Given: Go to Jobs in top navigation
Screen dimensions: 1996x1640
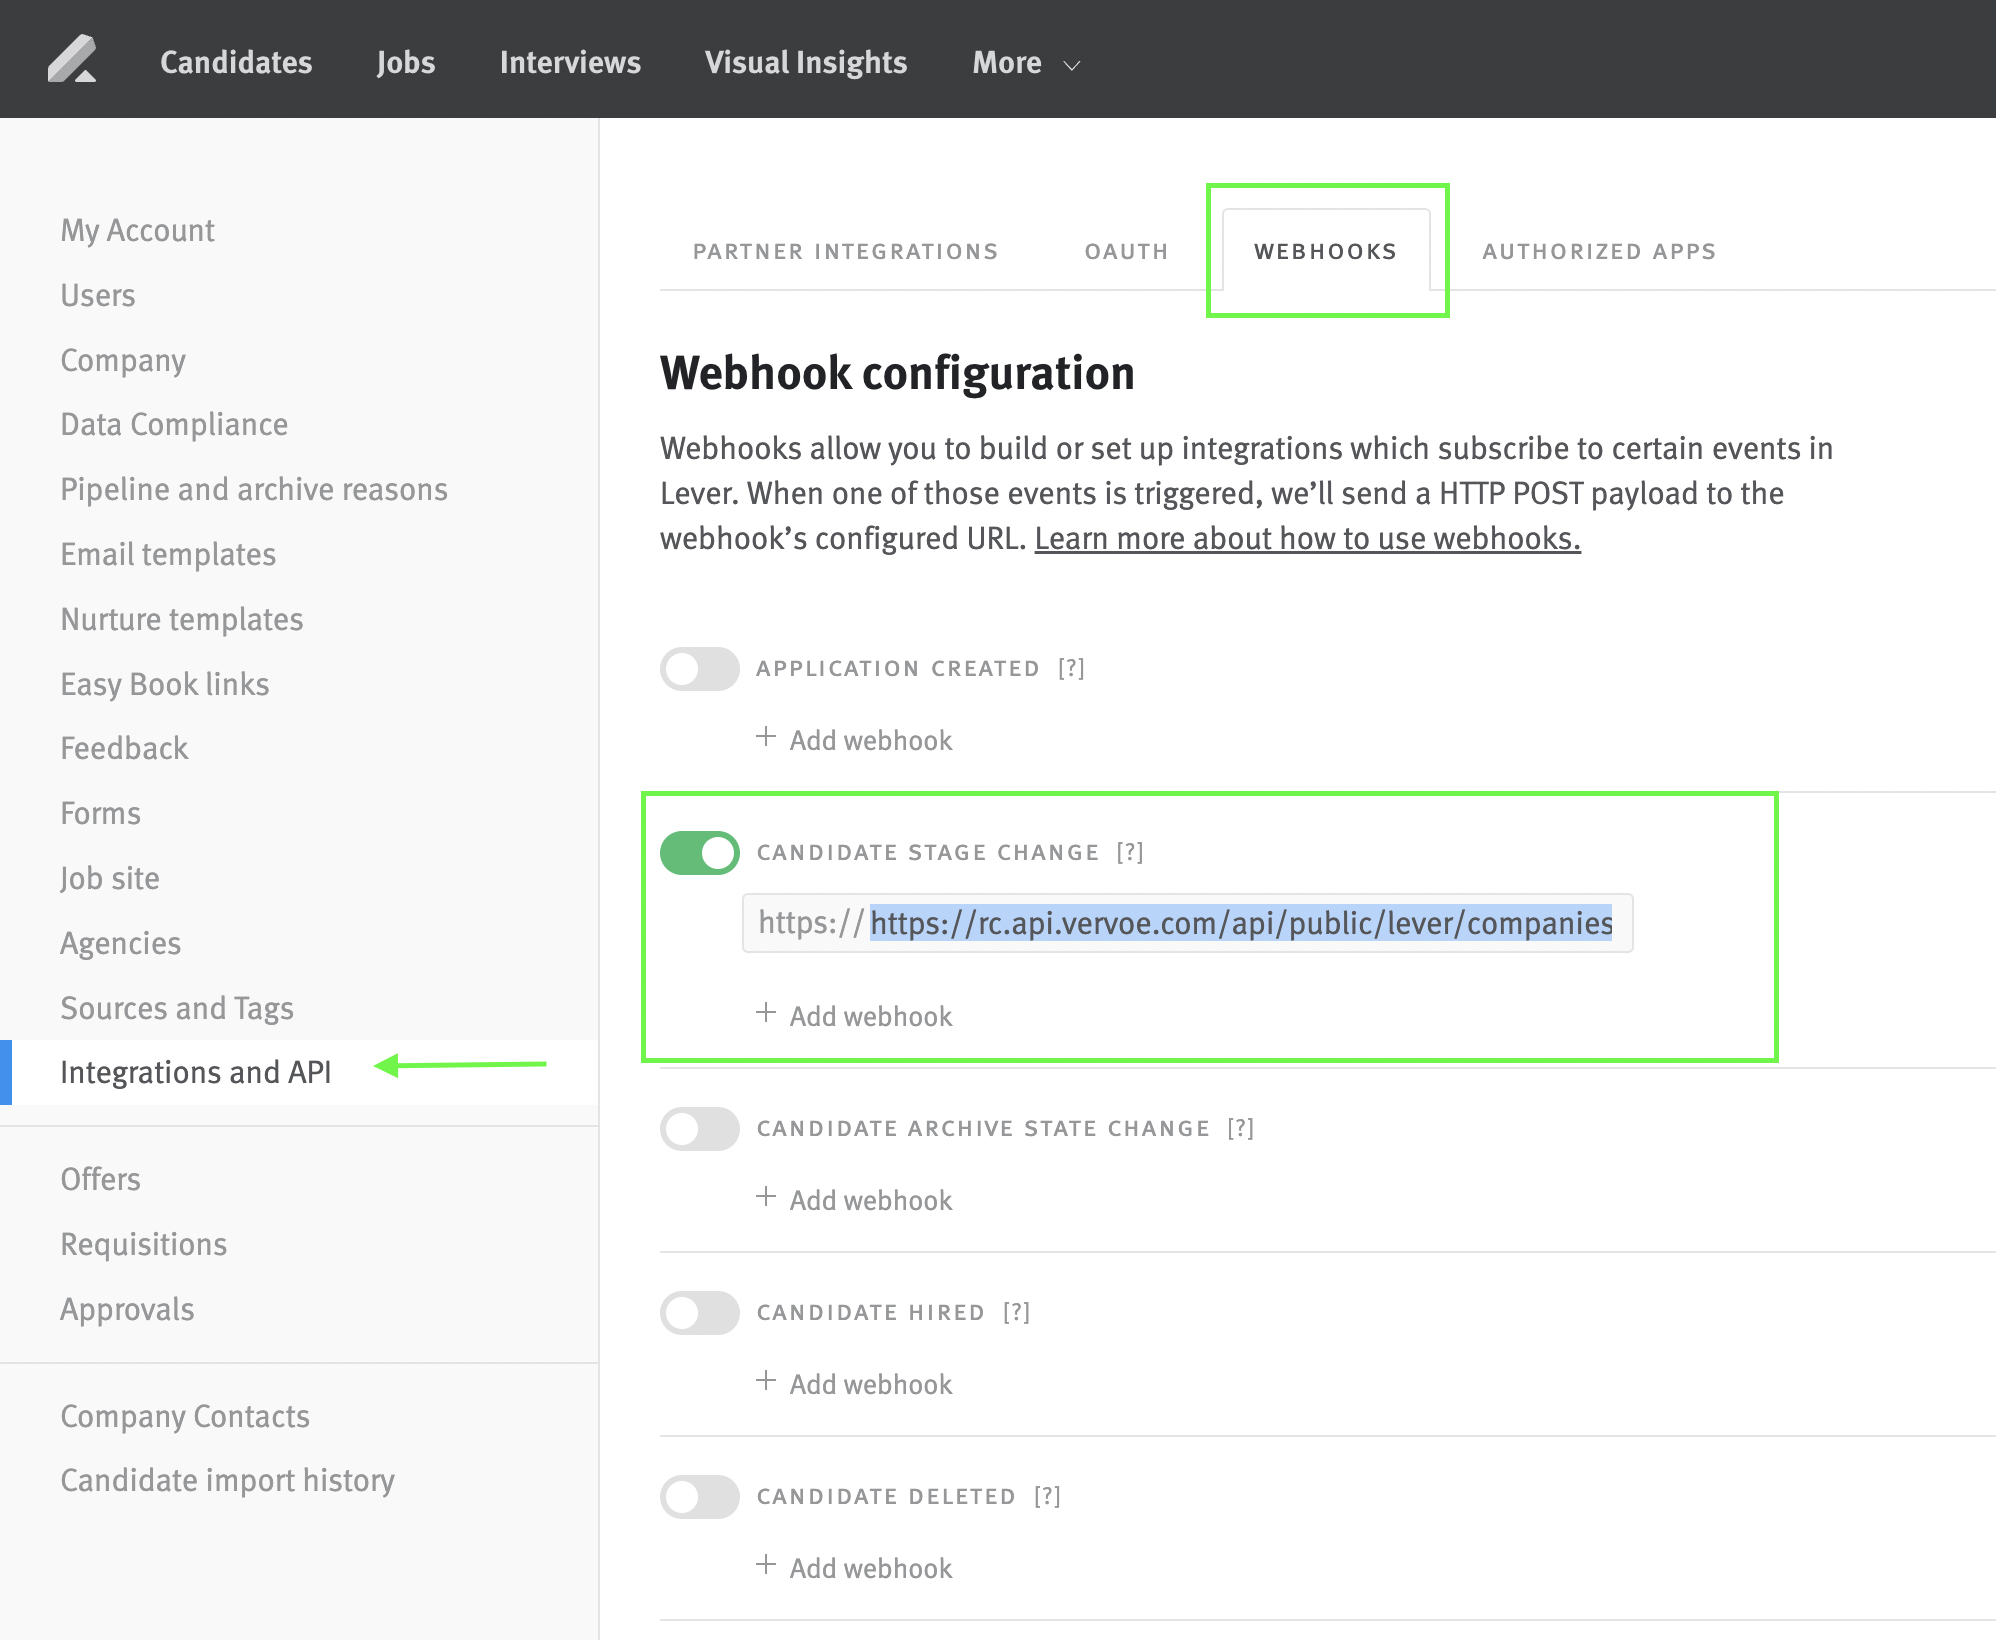Looking at the screenshot, I should pos(406,62).
